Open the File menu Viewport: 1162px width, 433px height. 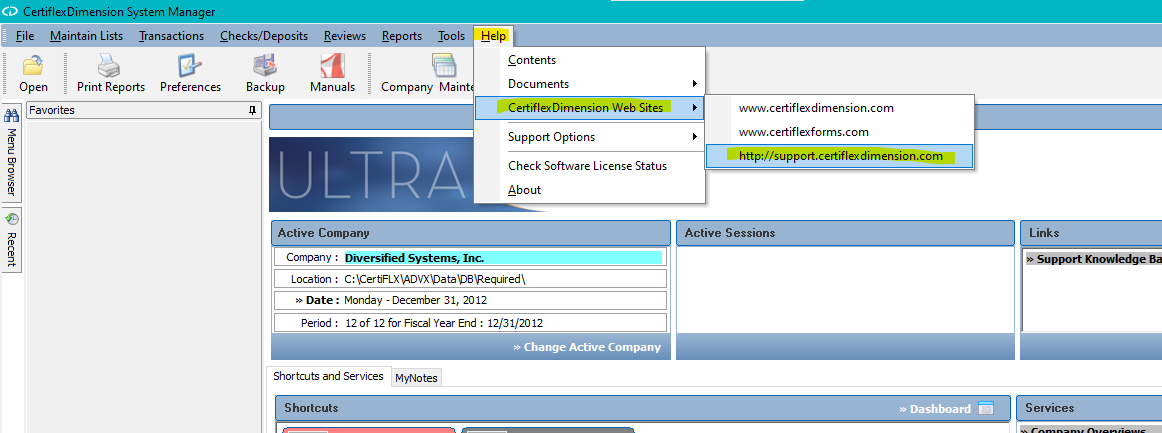pos(24,36)
